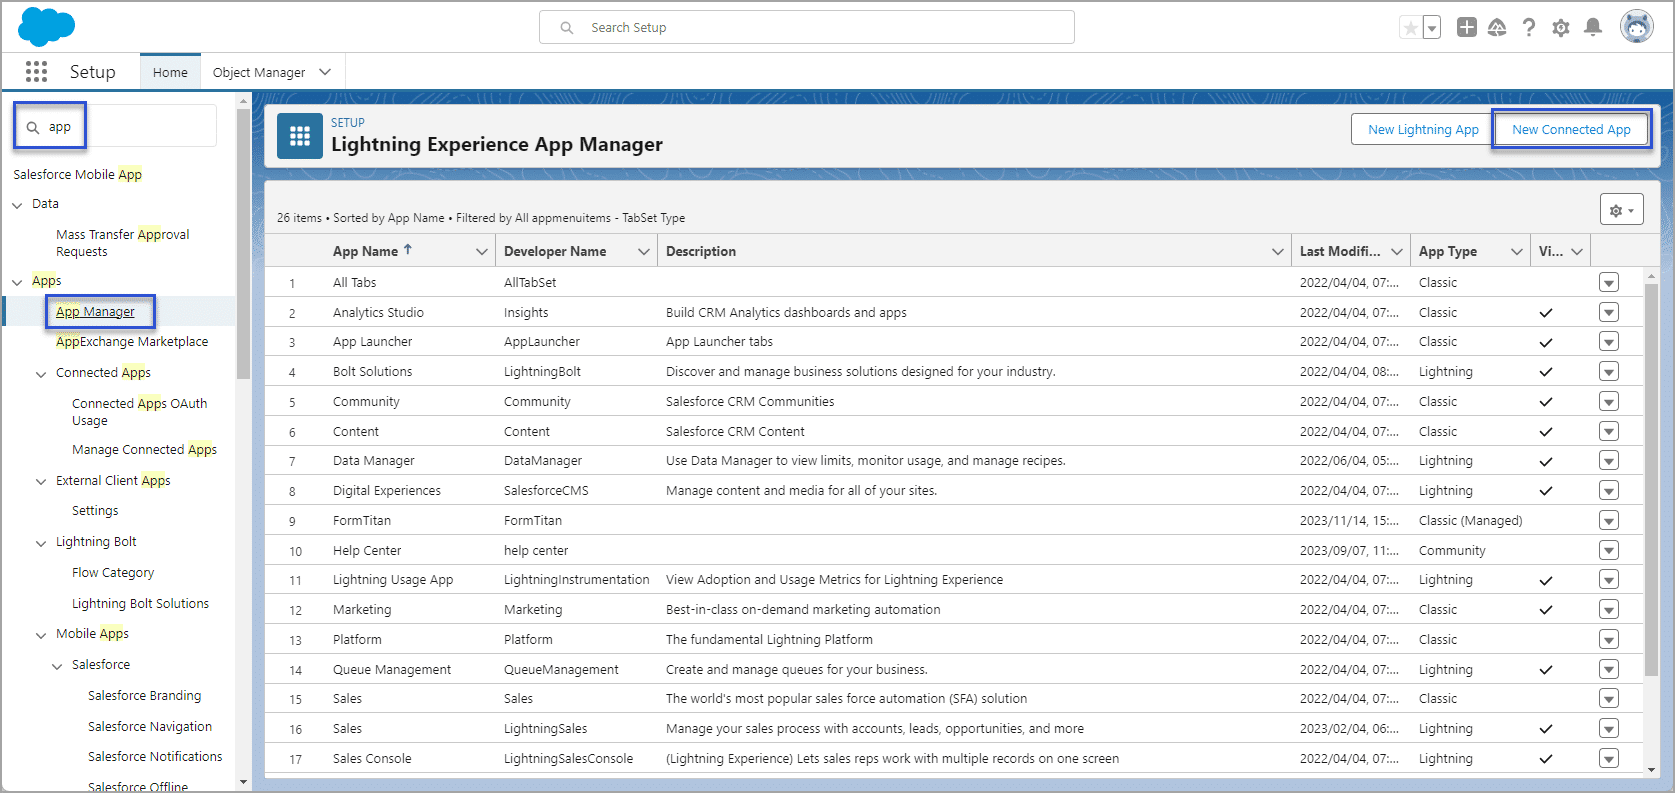Collapse the Apps section in sidebar

17,281
